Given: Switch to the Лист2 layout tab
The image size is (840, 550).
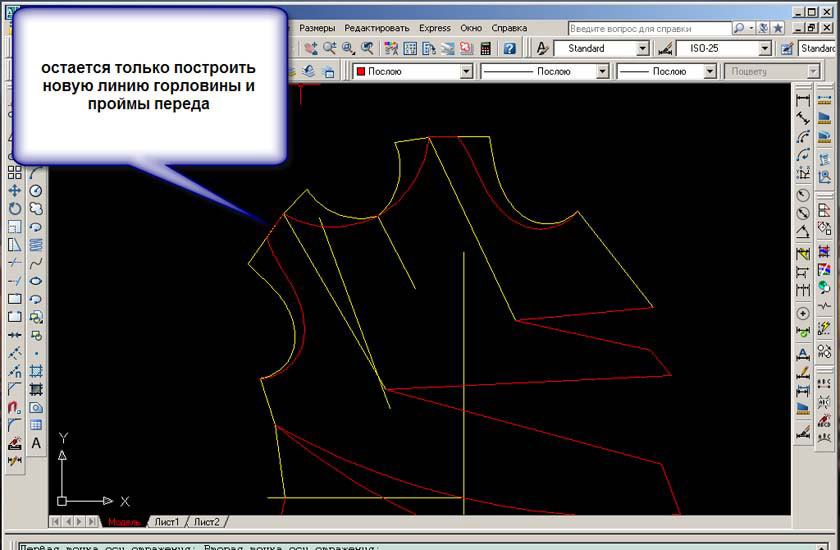Looking at the screenshot, I should pos(207,522).
